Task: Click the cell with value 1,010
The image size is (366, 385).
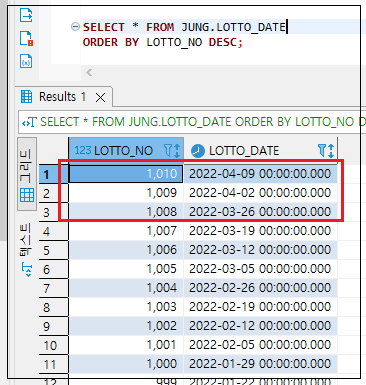Action: click(126, 174)
